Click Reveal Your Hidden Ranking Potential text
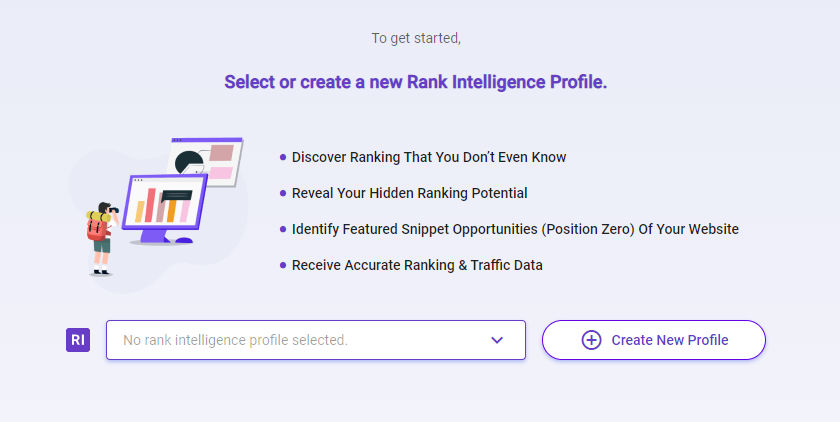Image resolution: width=840 pixels, height=422 pixels. coord(409,193)
